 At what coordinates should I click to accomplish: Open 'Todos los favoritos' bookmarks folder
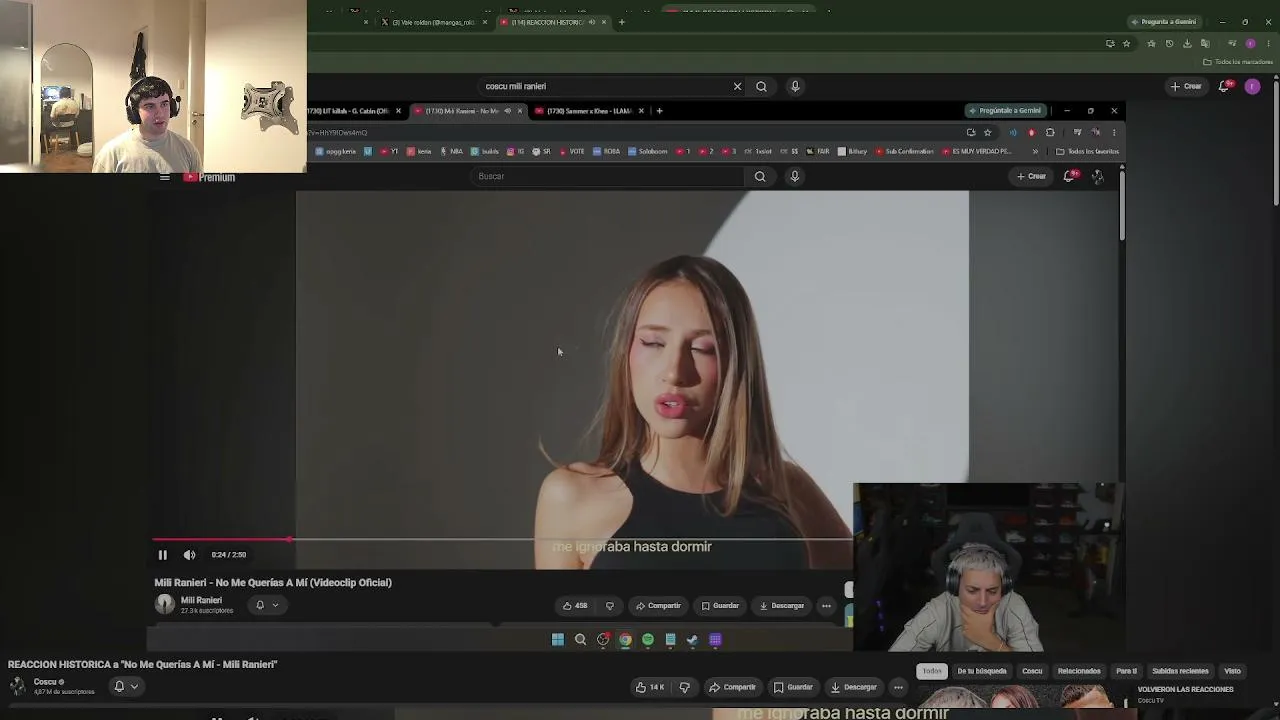click(1088, 152)
